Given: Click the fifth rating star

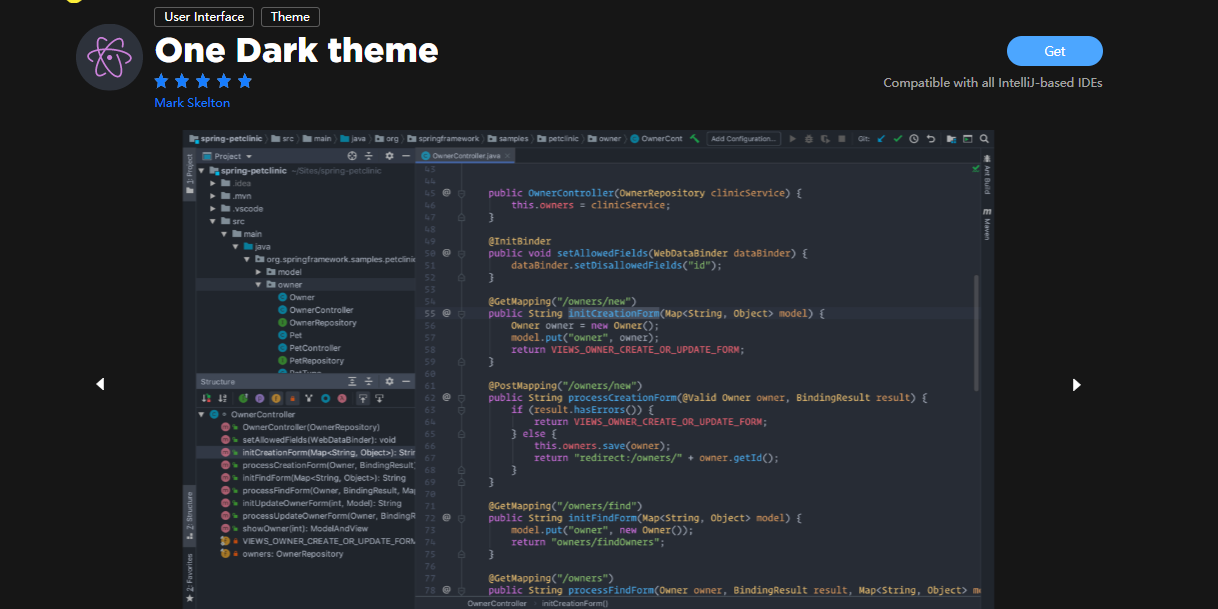Looking at the screenshot, I should (245, 81).
